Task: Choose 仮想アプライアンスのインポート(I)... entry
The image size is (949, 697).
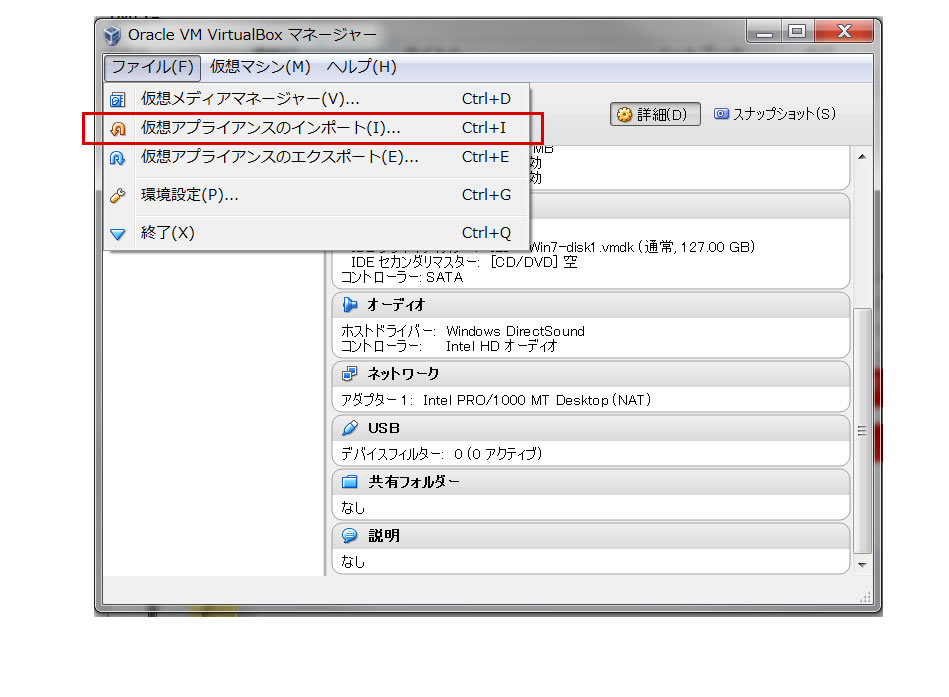Action: [317, 128]
